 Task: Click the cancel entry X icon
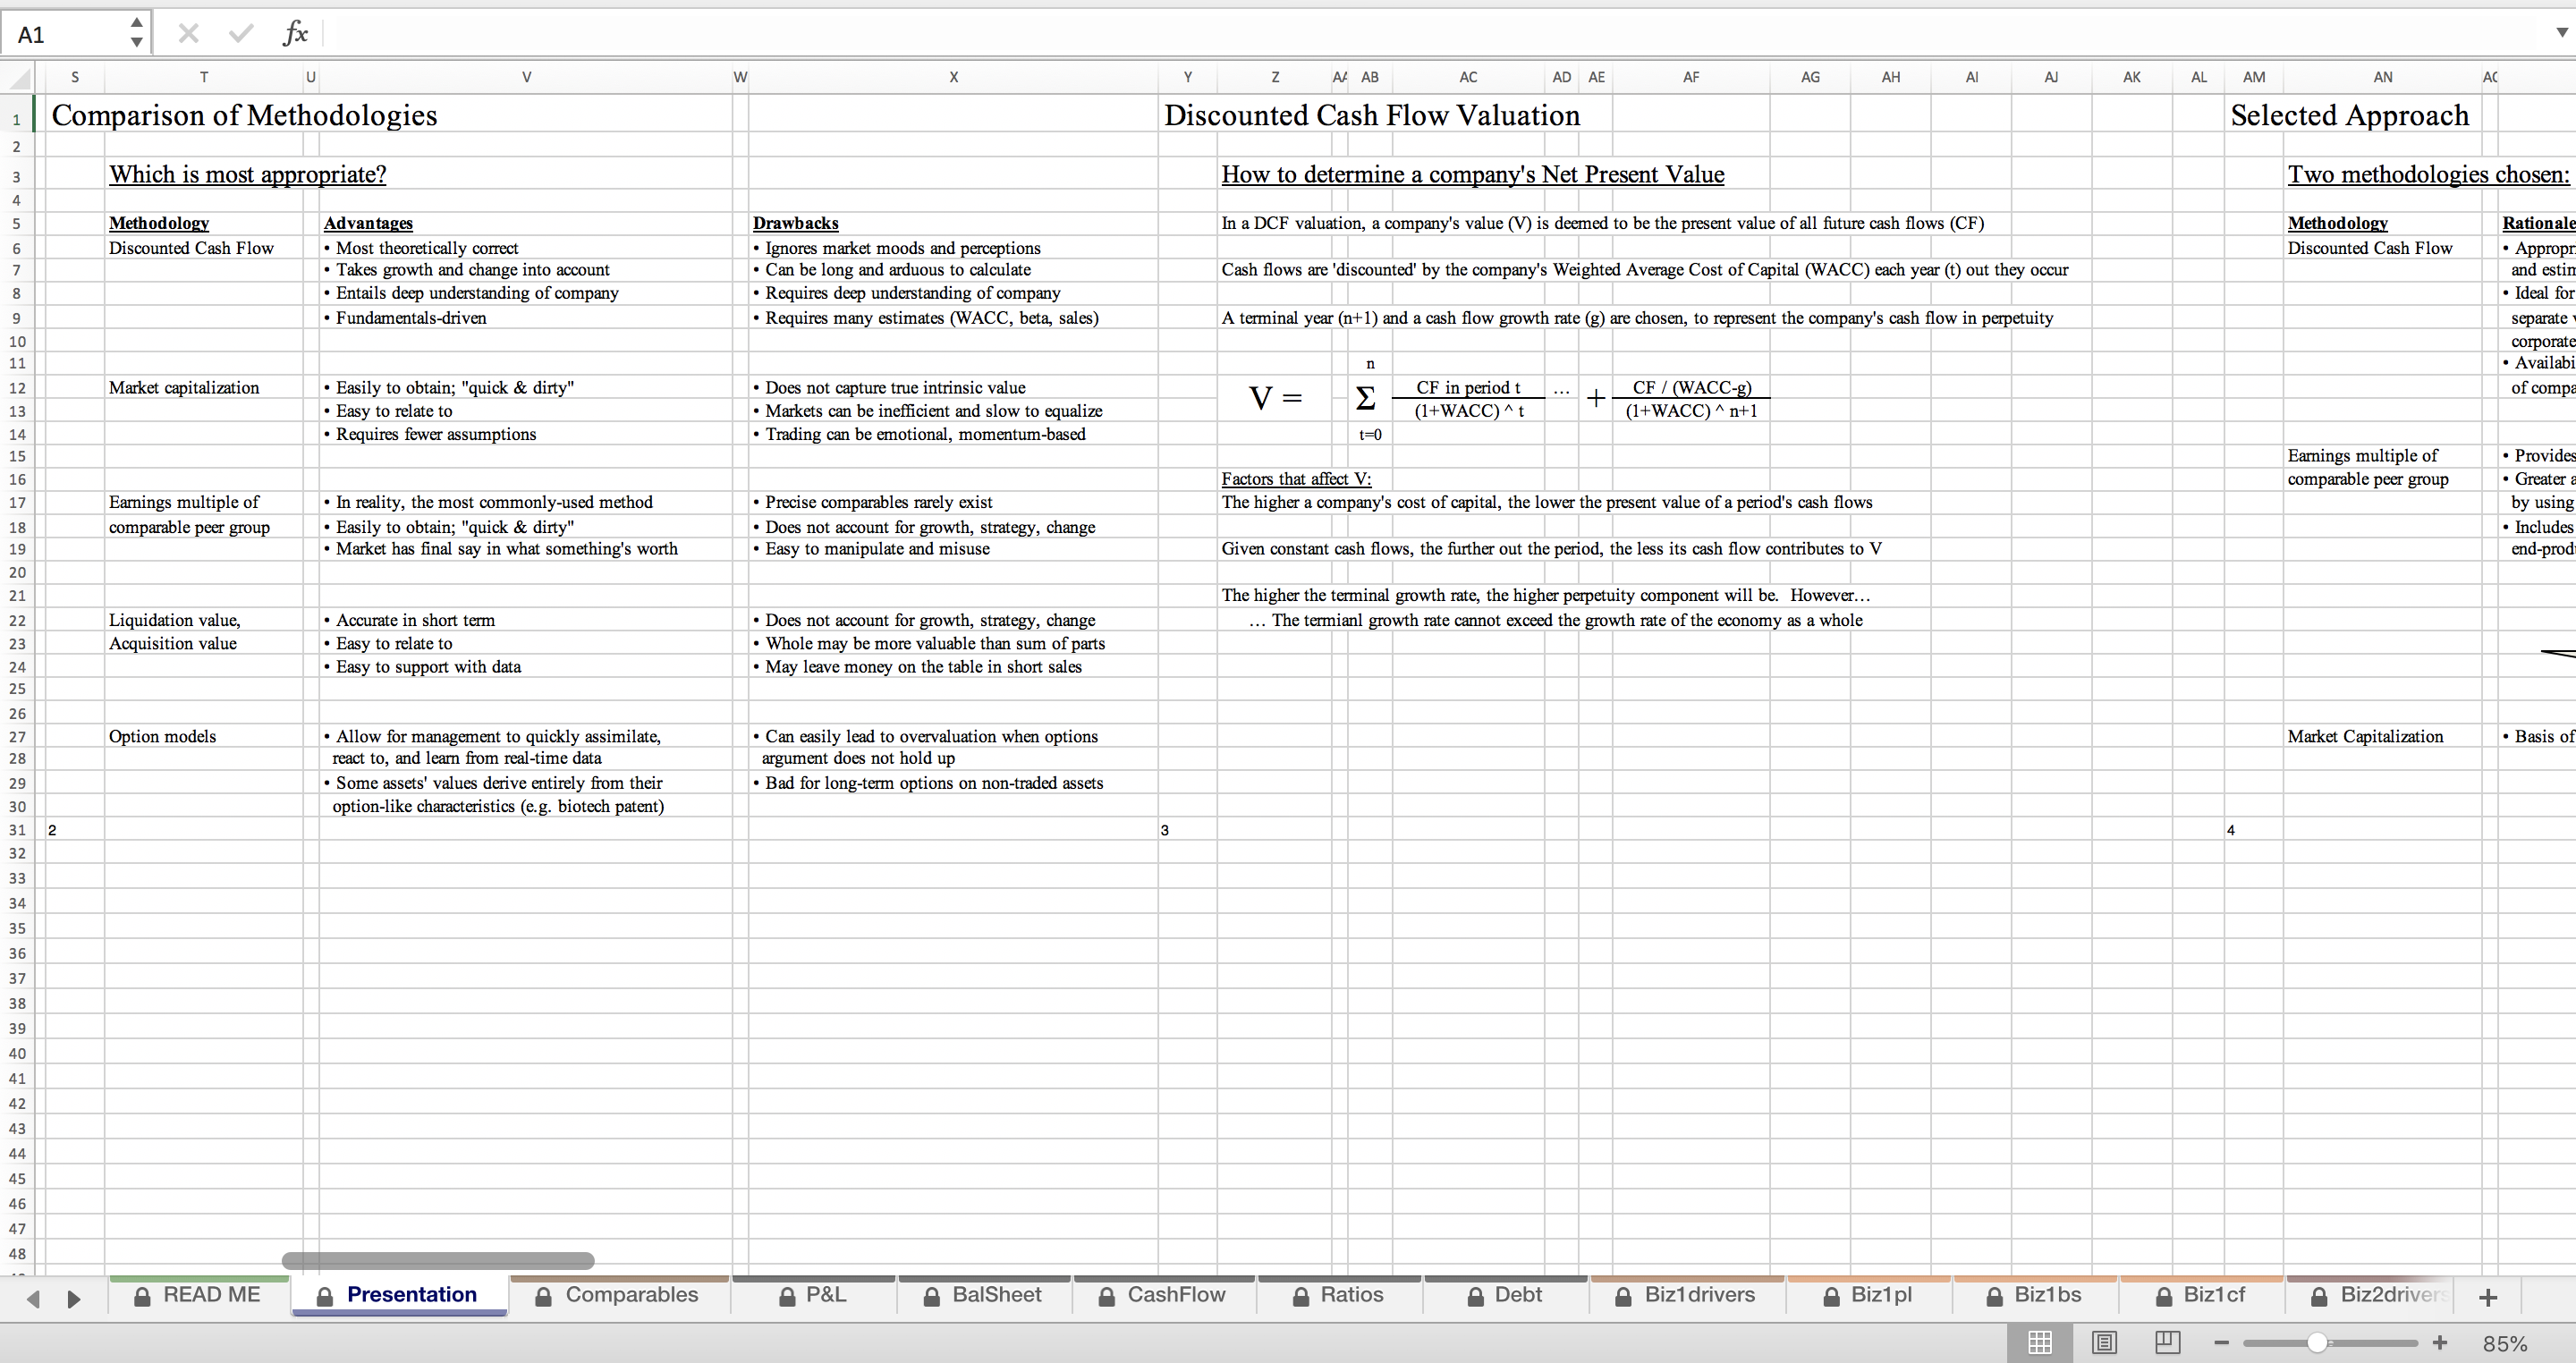pyautogui.click(x=188, y=34)
